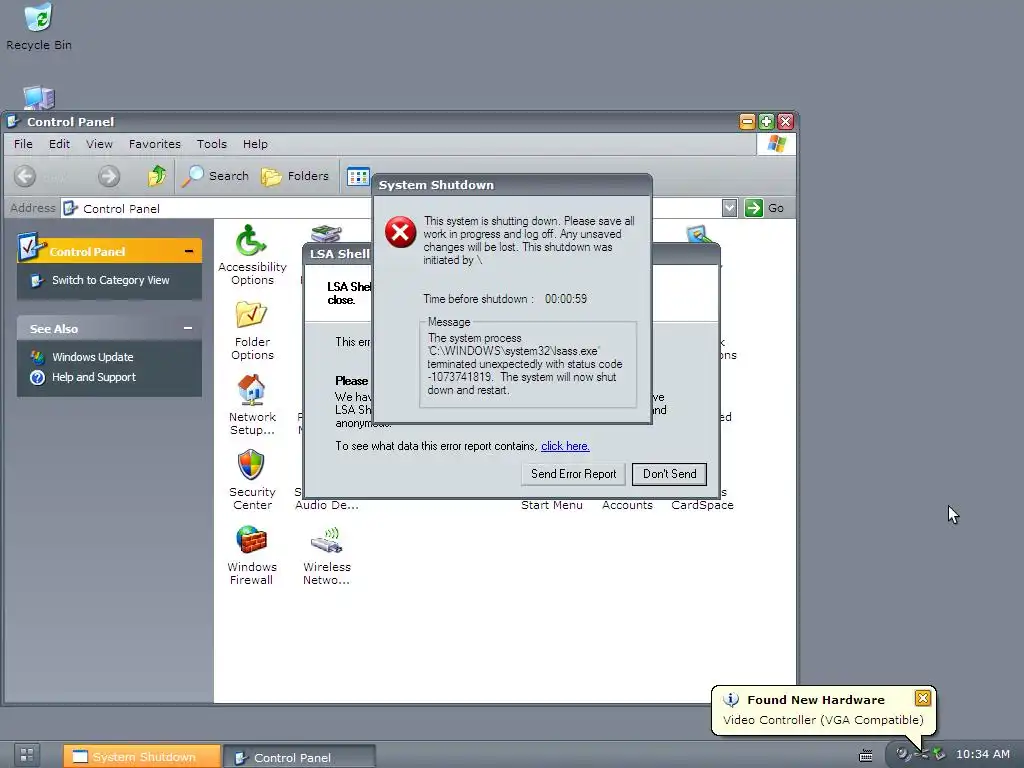This screenshot has height=768, width=1024.
Task: Click the keyboard tray icon
Action: (x=865, y=755)
